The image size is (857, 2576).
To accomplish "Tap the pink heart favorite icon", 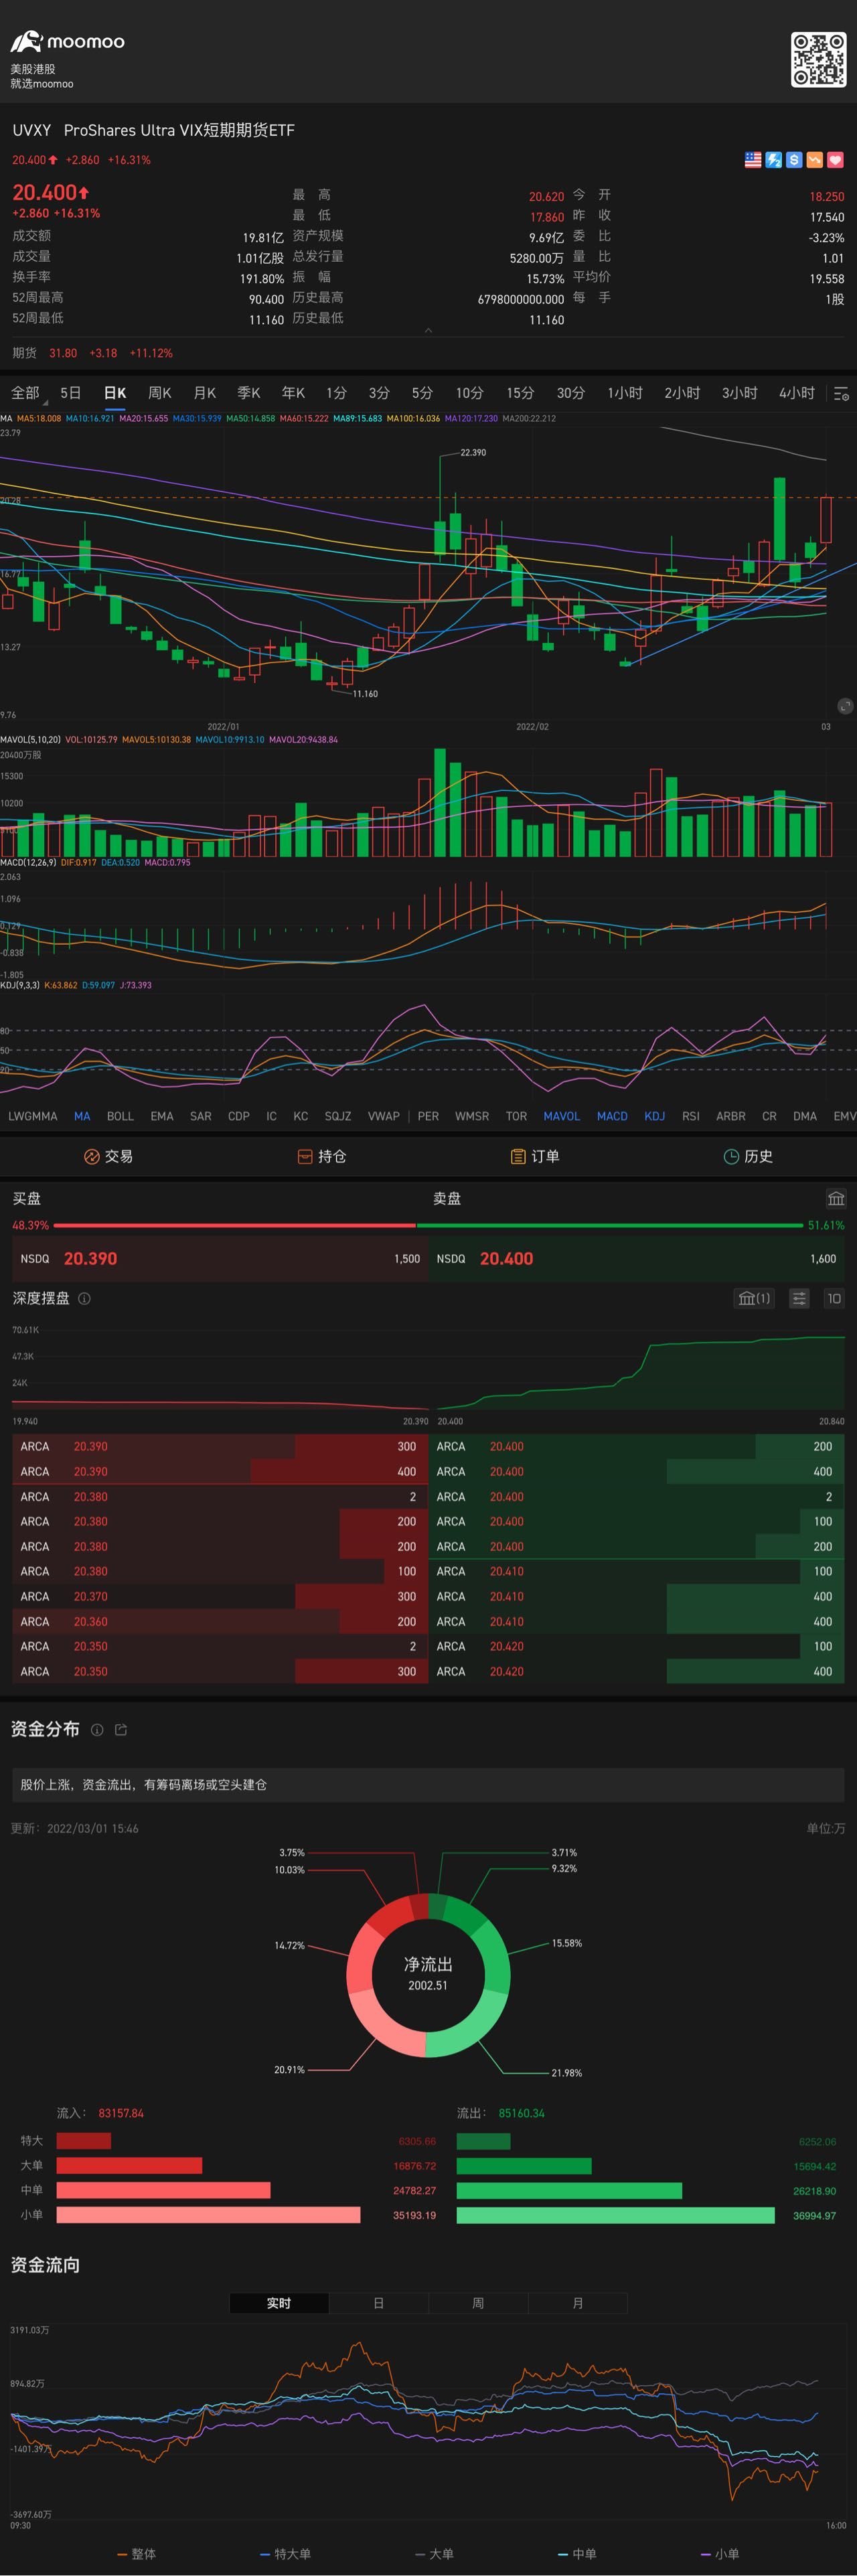I will pyautogui.click(x=836, y=160).
